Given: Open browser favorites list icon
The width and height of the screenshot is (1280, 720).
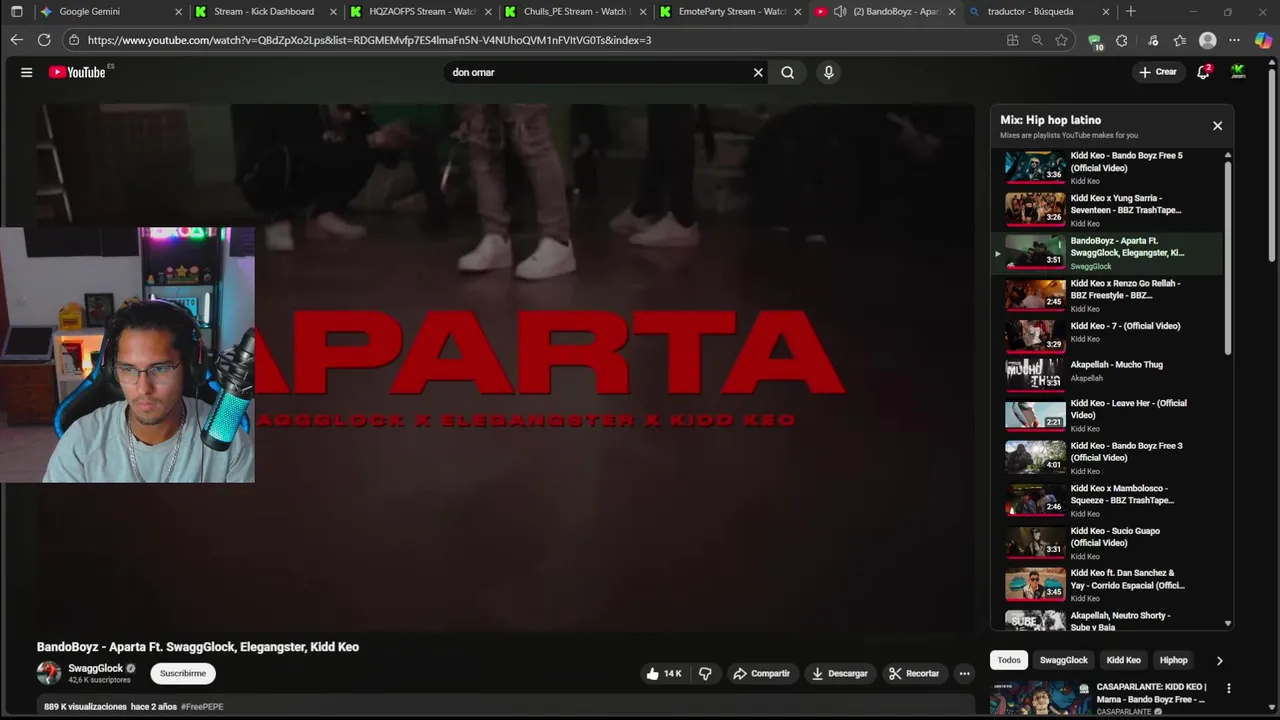Looking at the screenshot, I should click(x=1180, y=40).
